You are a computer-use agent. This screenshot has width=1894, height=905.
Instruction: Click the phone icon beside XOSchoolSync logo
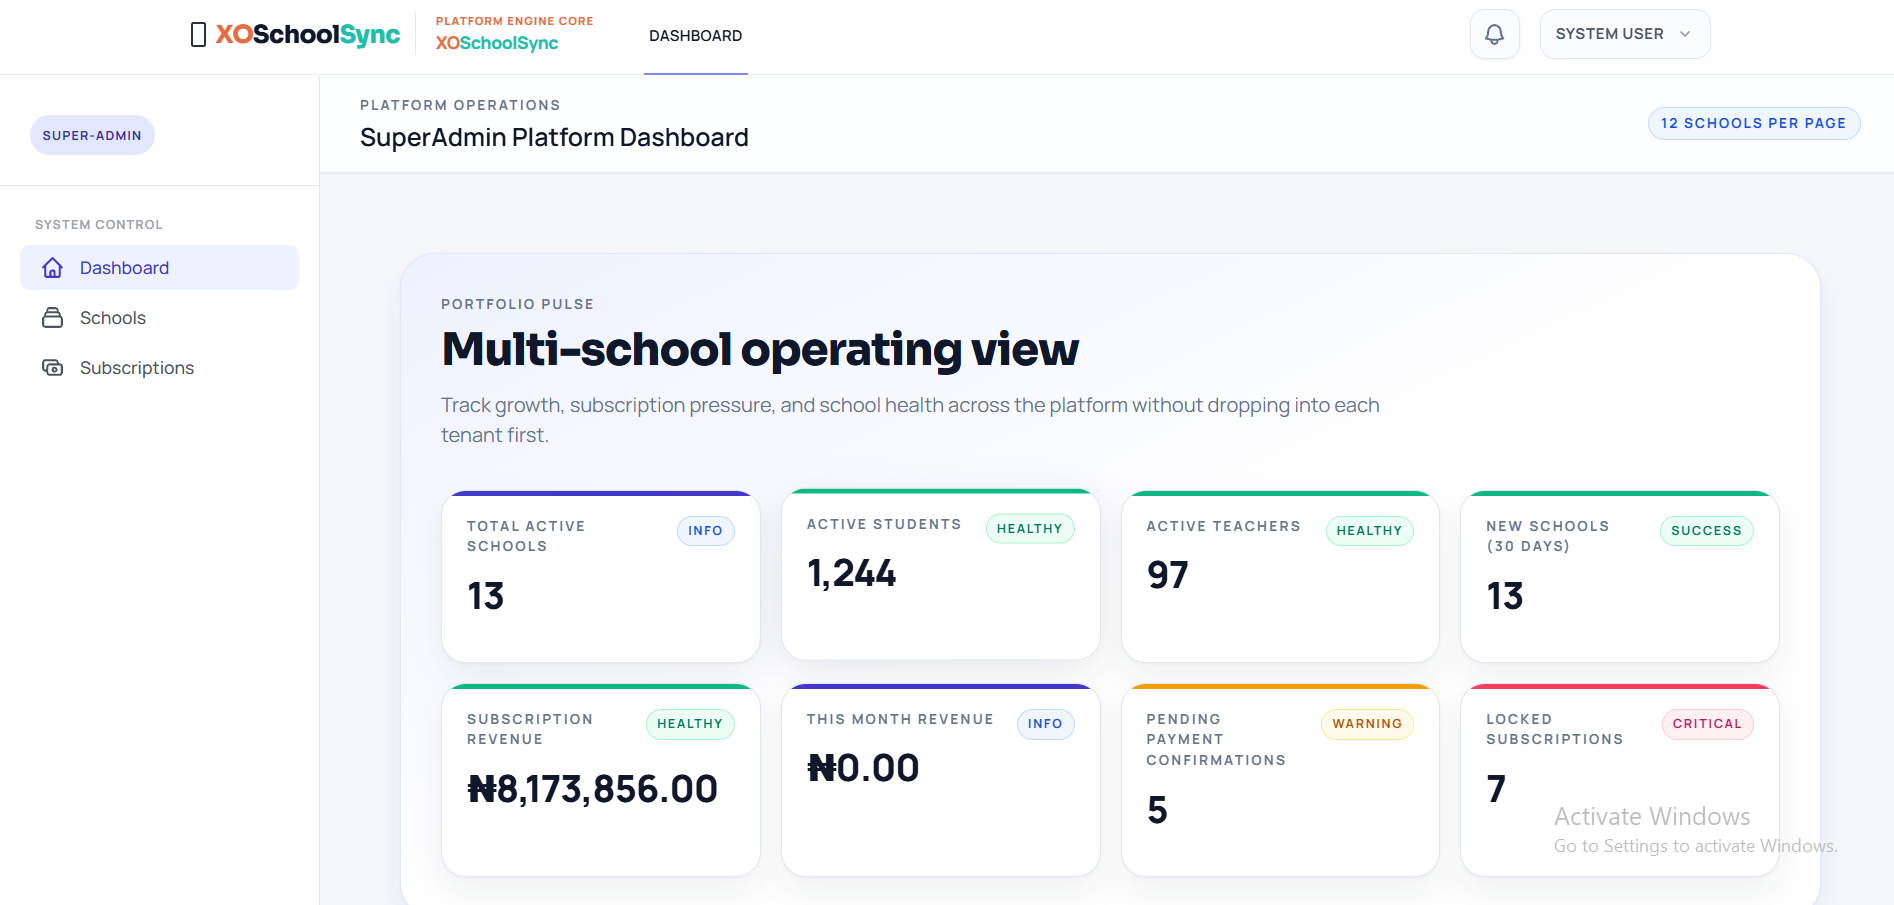198,35
